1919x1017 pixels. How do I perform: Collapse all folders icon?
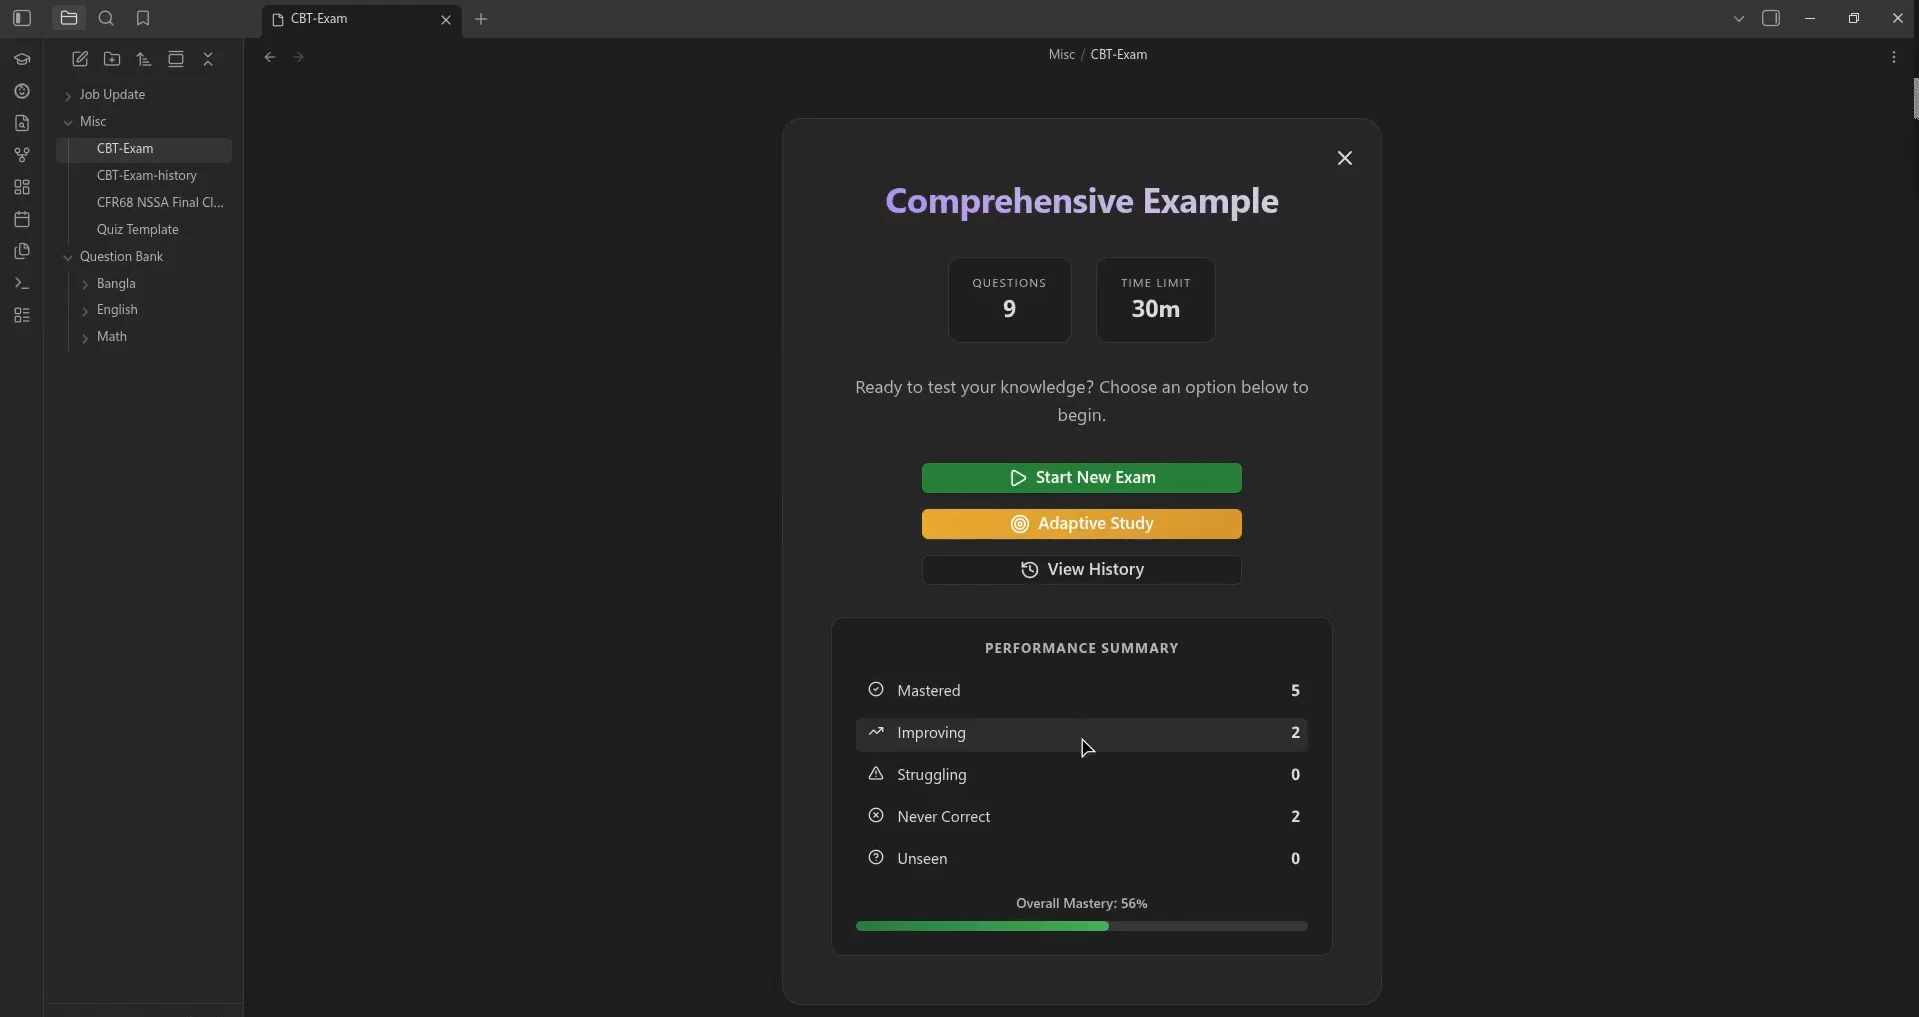(208, 59)
